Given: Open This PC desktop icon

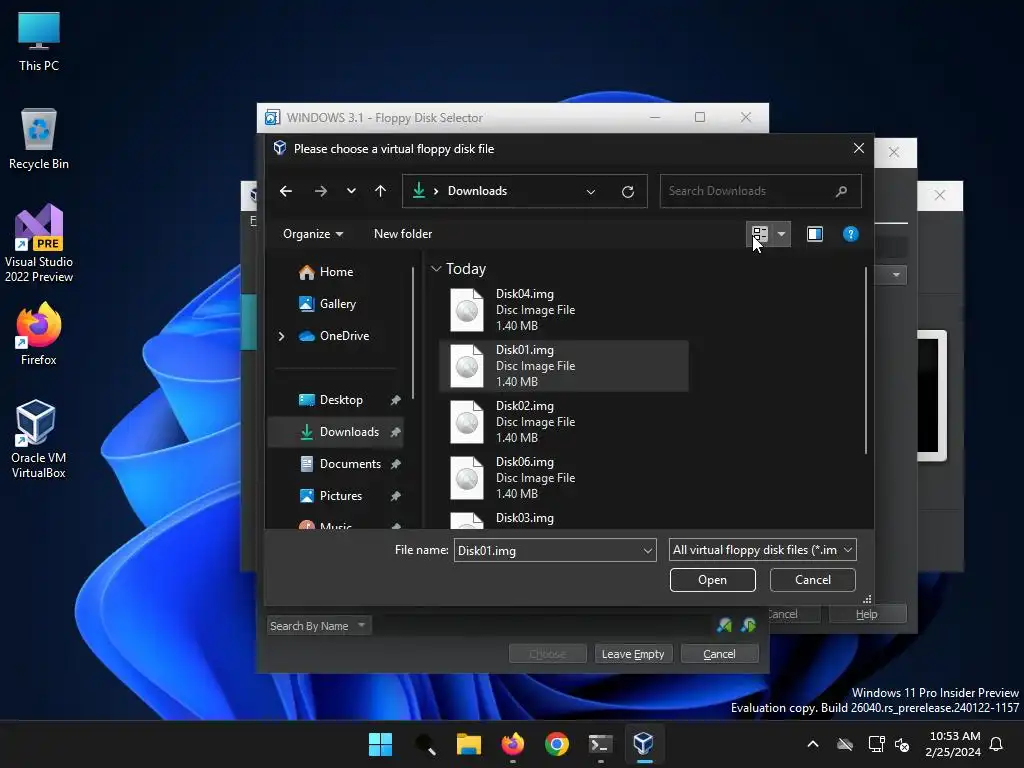Looking at the screenshot, I should (x=39, y=41).
